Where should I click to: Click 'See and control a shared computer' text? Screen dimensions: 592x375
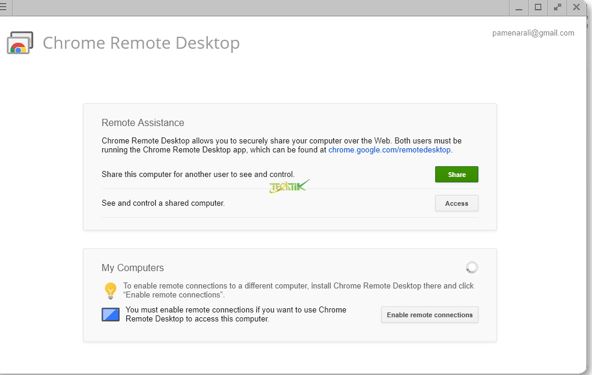pyautogui.click(x=163, y=203)
